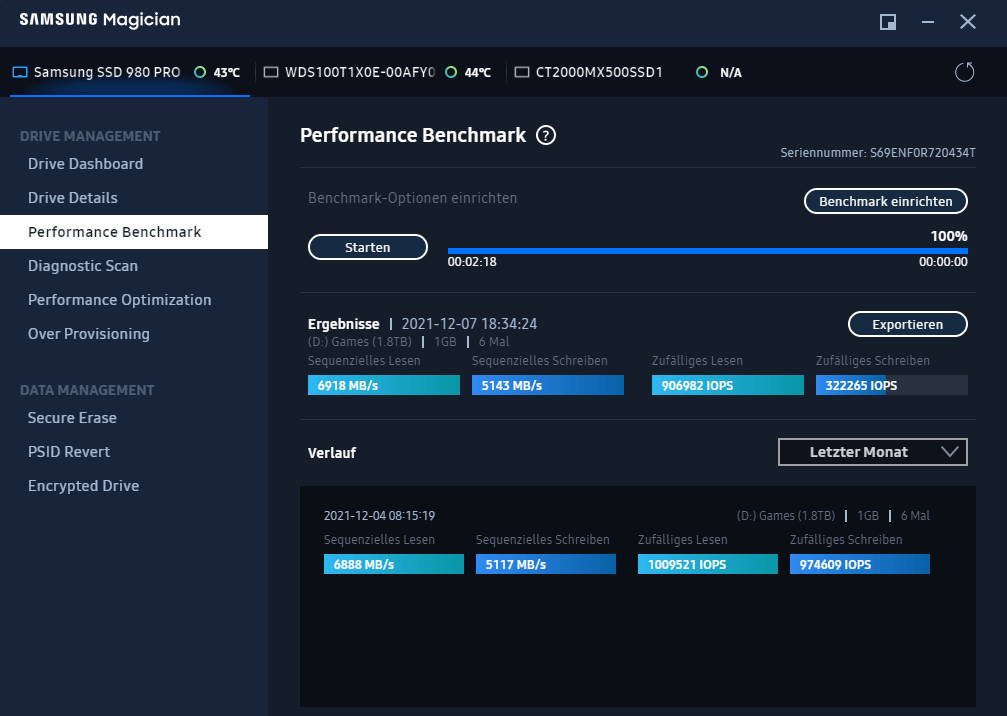
Task: Open Drive Dashboard
Action: 134,164
